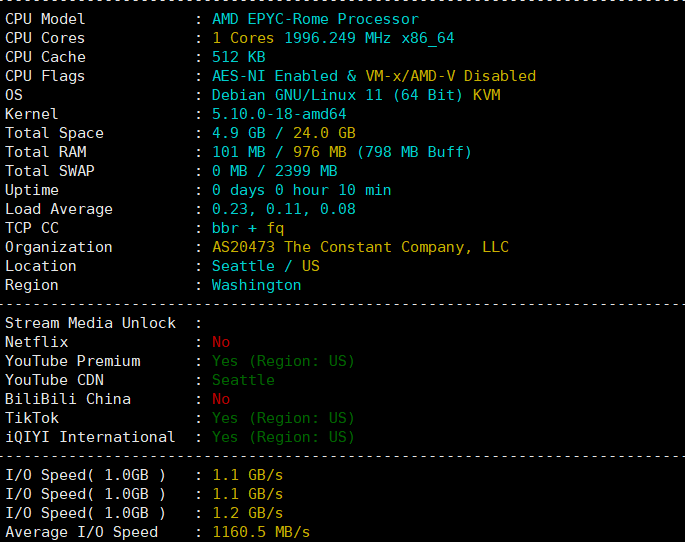The width and height of the screenshot is (685, 542).
Task: Click 'Yes (Region: US)' for YouTube Premium
Action: coord(284,361)
